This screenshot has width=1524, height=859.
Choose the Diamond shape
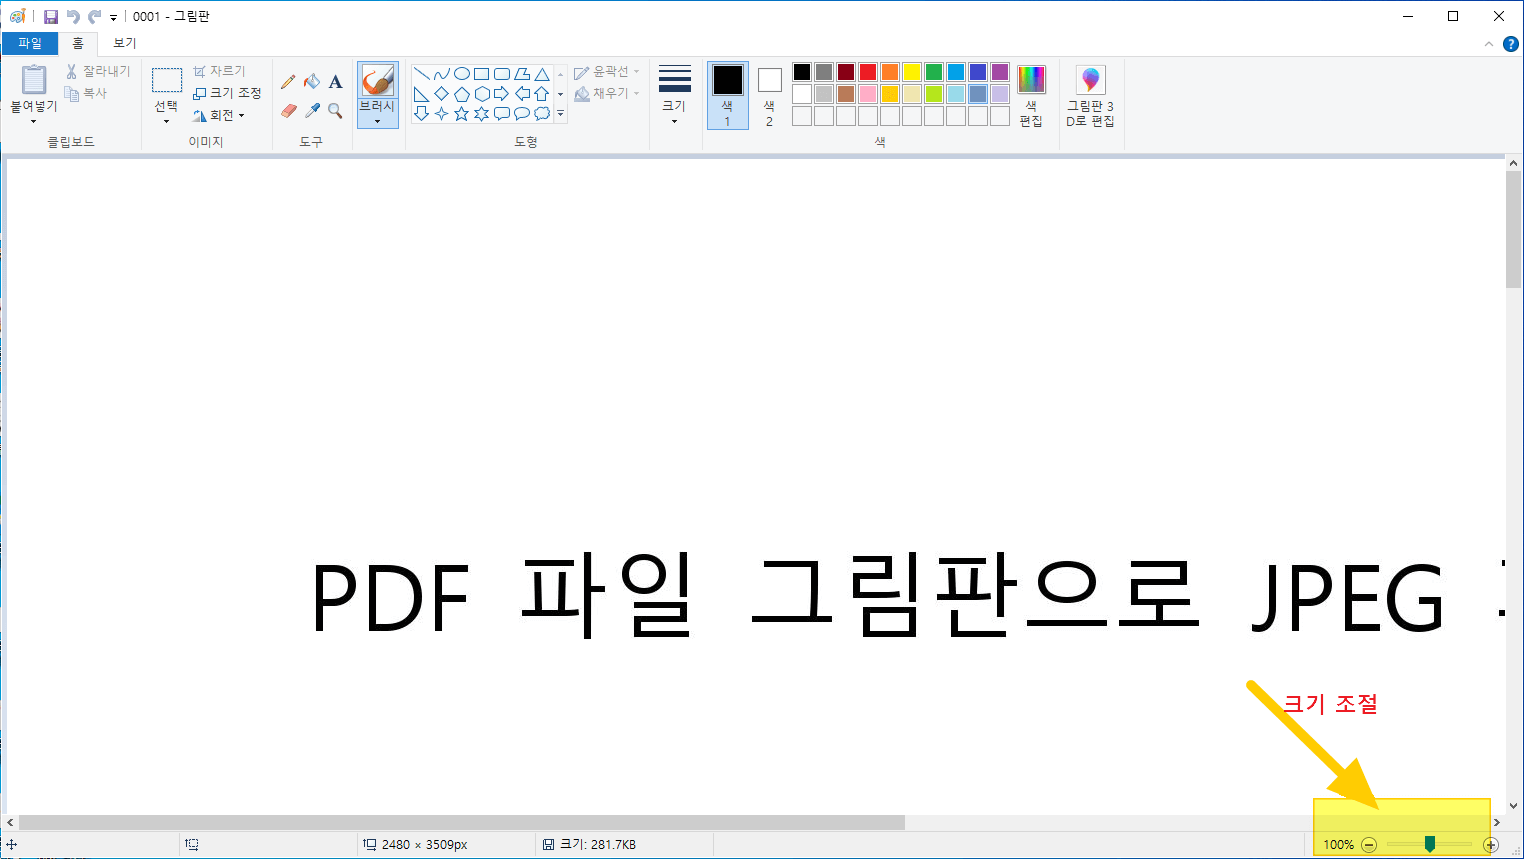(441, 94)
